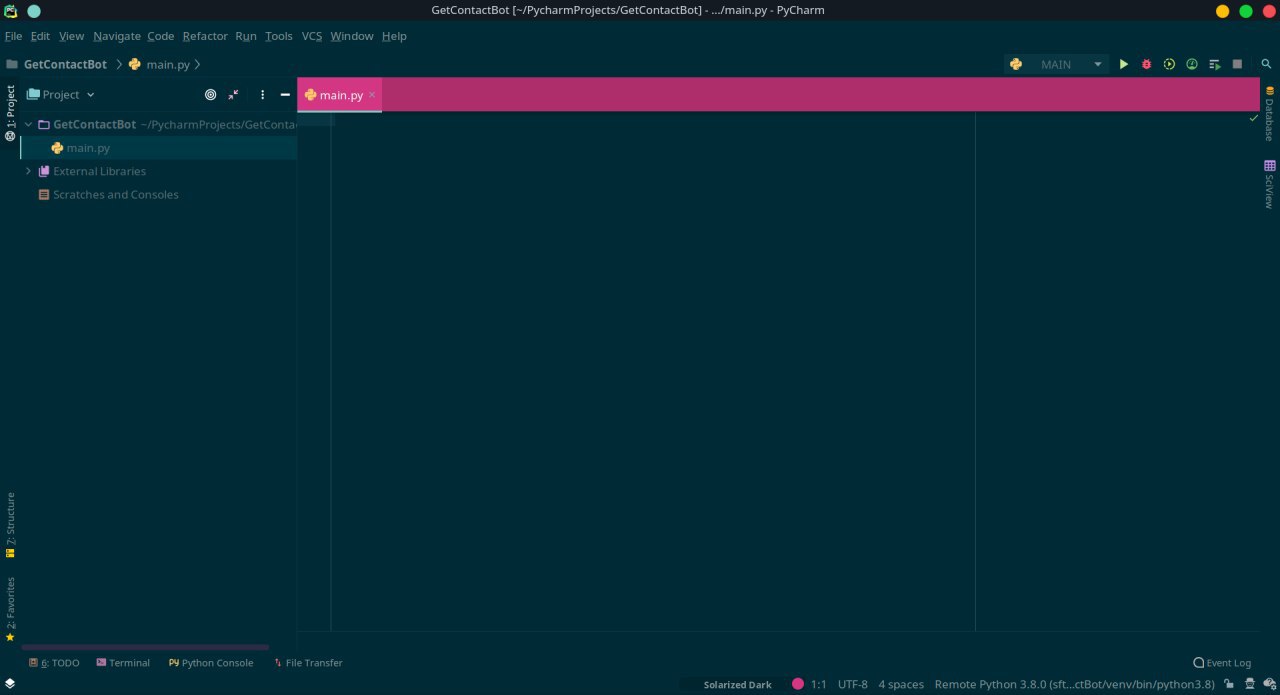
Task: Toggle the 7: Structure side tab
Action: (x=10, y=525)
